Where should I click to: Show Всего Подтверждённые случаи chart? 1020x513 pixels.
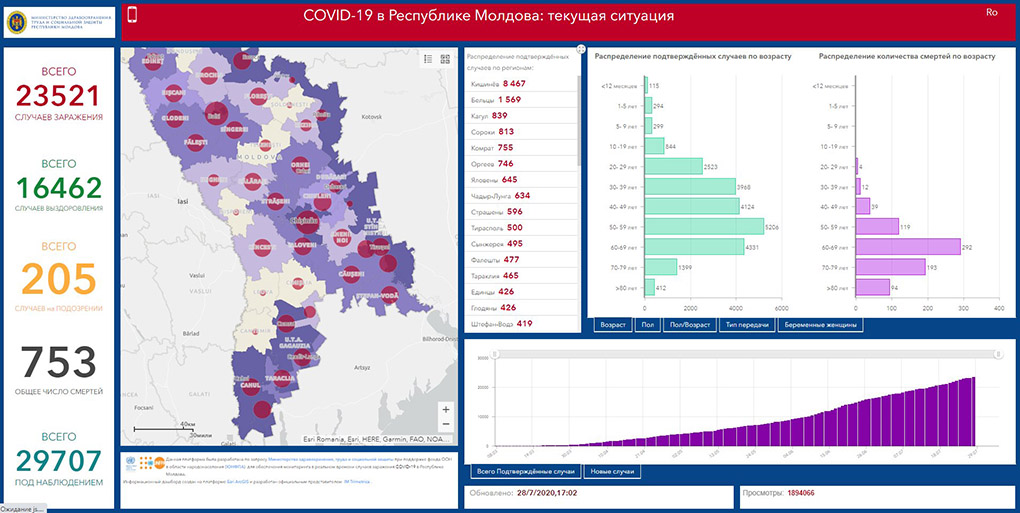(525, 471)
